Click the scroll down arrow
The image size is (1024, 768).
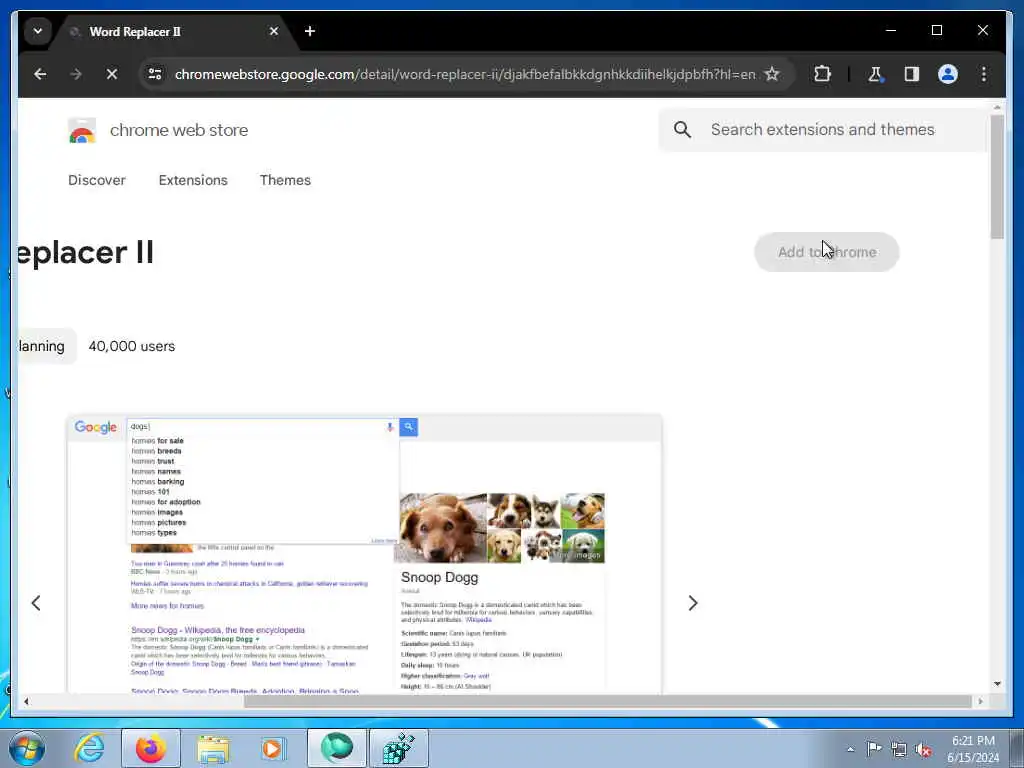[997, 684]
